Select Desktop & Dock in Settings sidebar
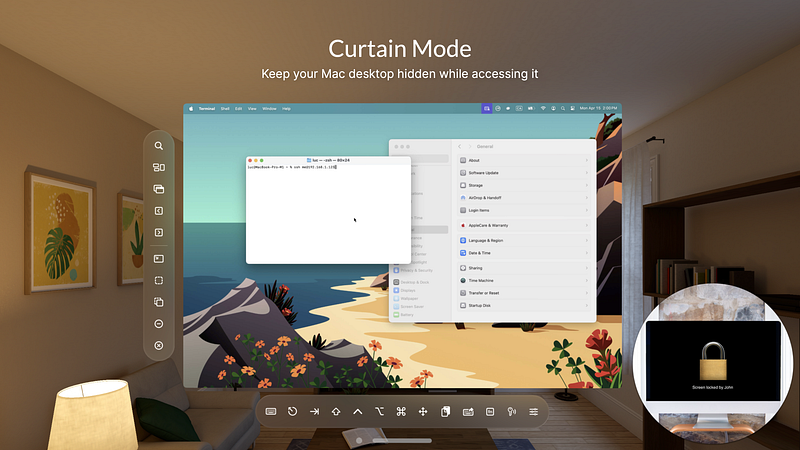The image size is (800, 450). 411,282
